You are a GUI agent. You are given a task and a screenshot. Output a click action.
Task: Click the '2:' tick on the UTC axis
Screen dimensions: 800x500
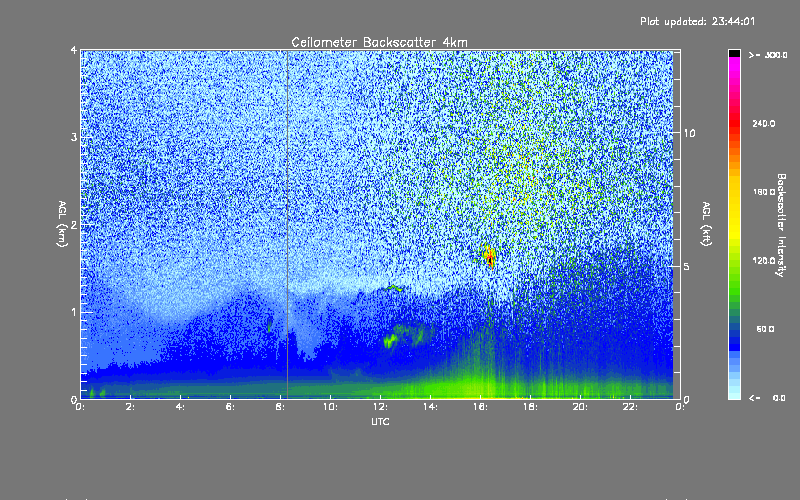(x=131, y=407)
